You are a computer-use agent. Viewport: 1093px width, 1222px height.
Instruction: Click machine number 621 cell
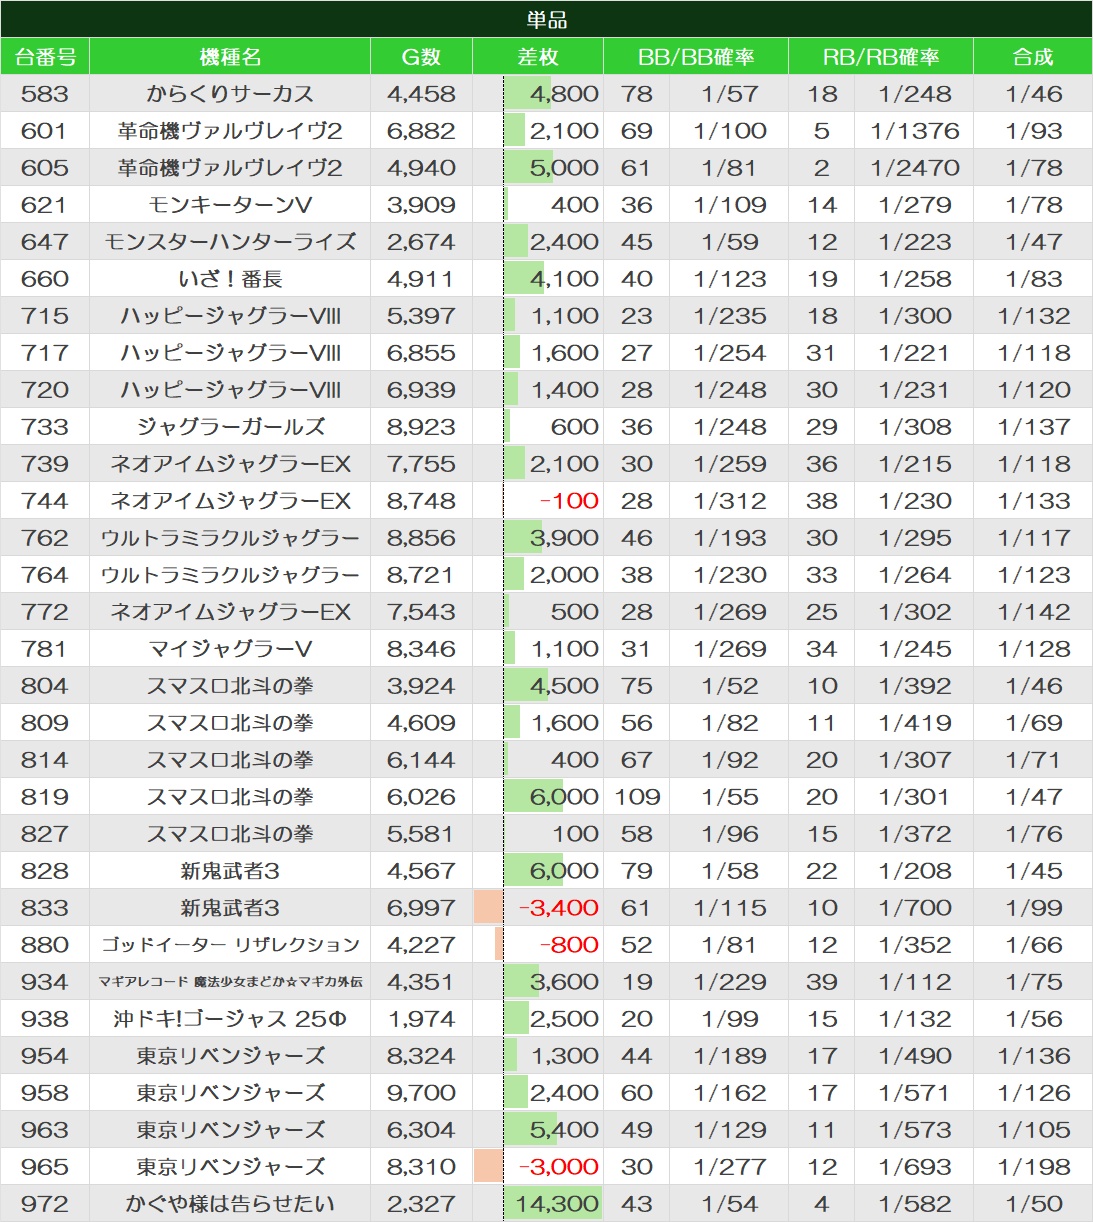pyautogui.click(x=45, y=205)
